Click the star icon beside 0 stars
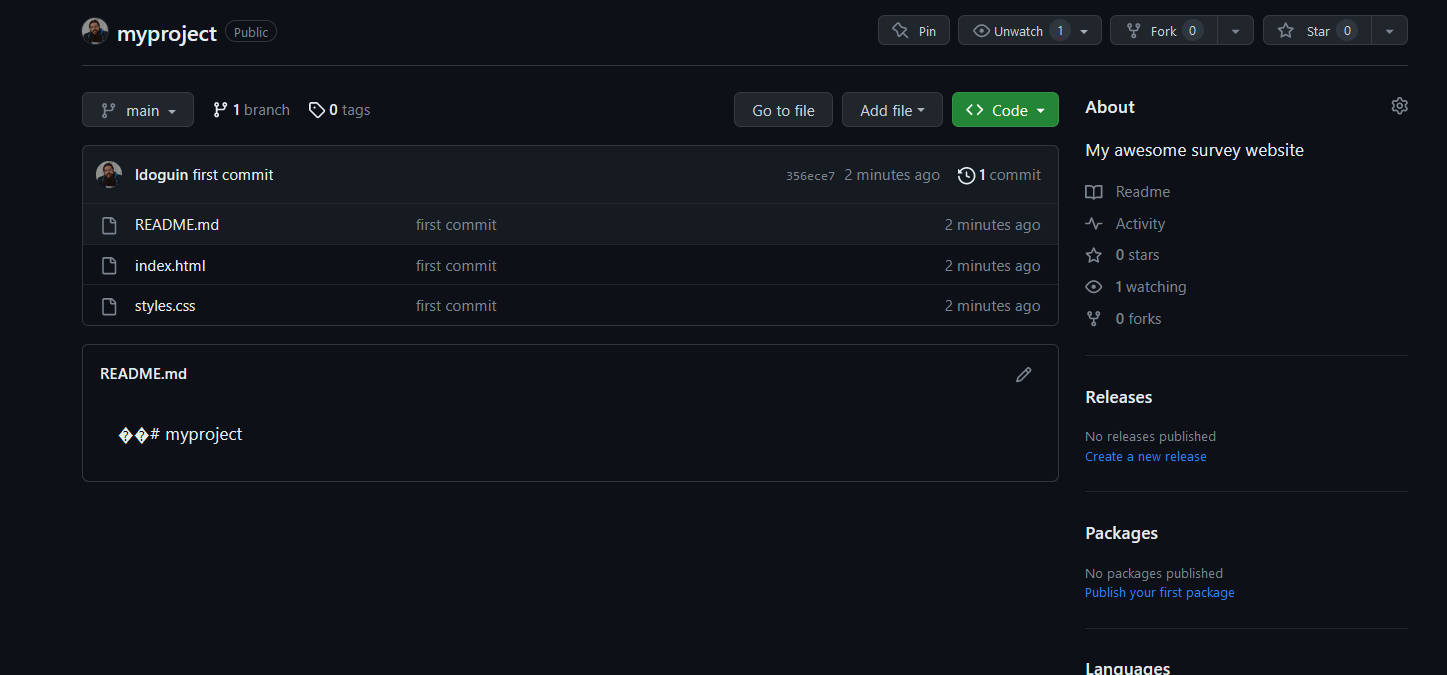This screenshot has width=1447, height=675. click(1094, 255)
